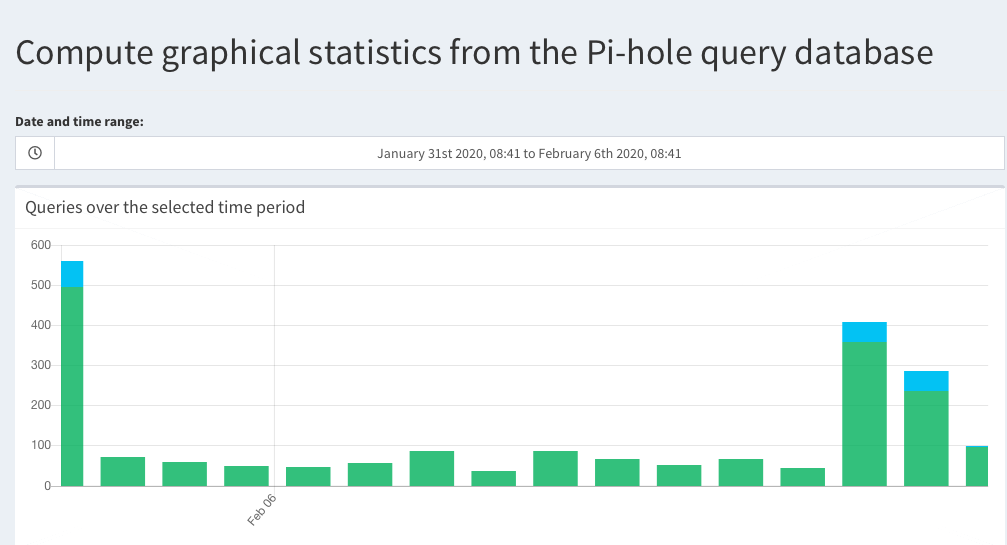Click 'Queries over the selected time period' heading
1007x545 pixels.
165,207
